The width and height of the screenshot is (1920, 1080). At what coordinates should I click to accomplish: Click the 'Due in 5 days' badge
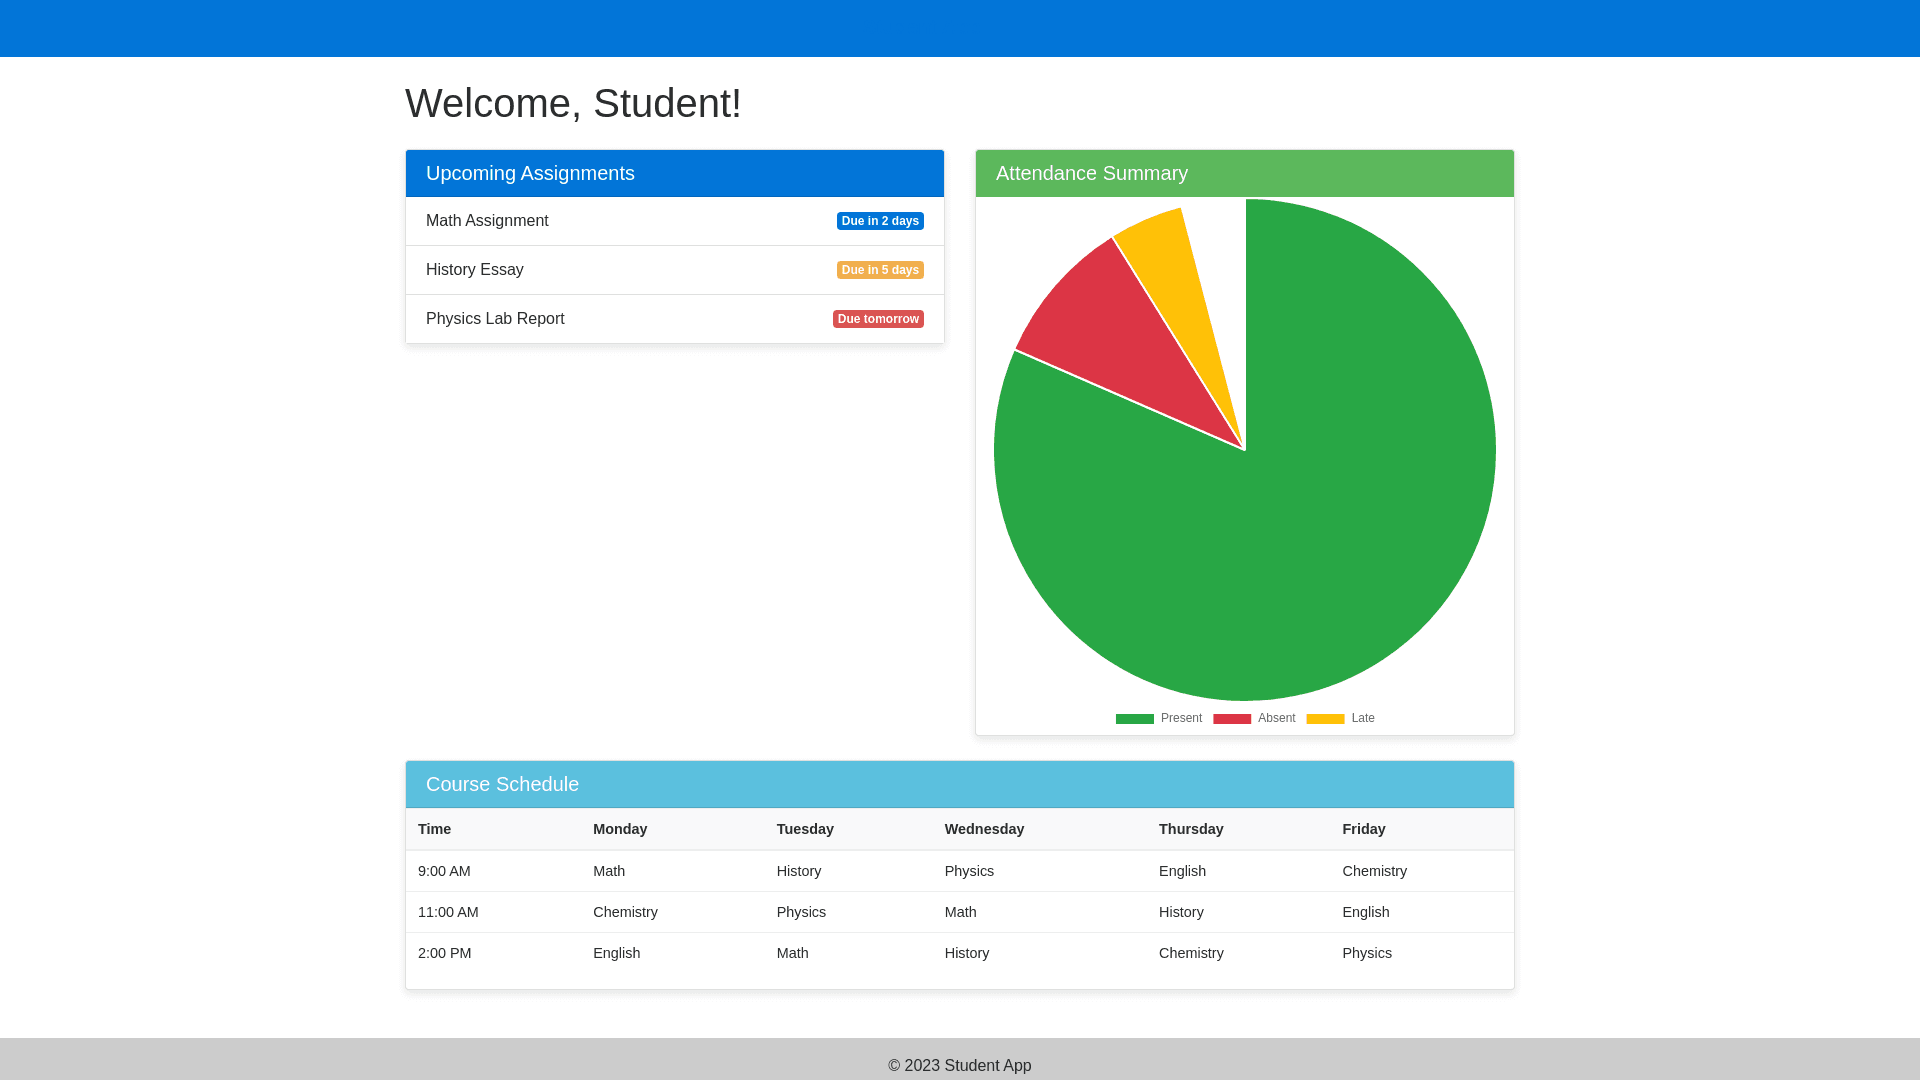coord(880,270)
